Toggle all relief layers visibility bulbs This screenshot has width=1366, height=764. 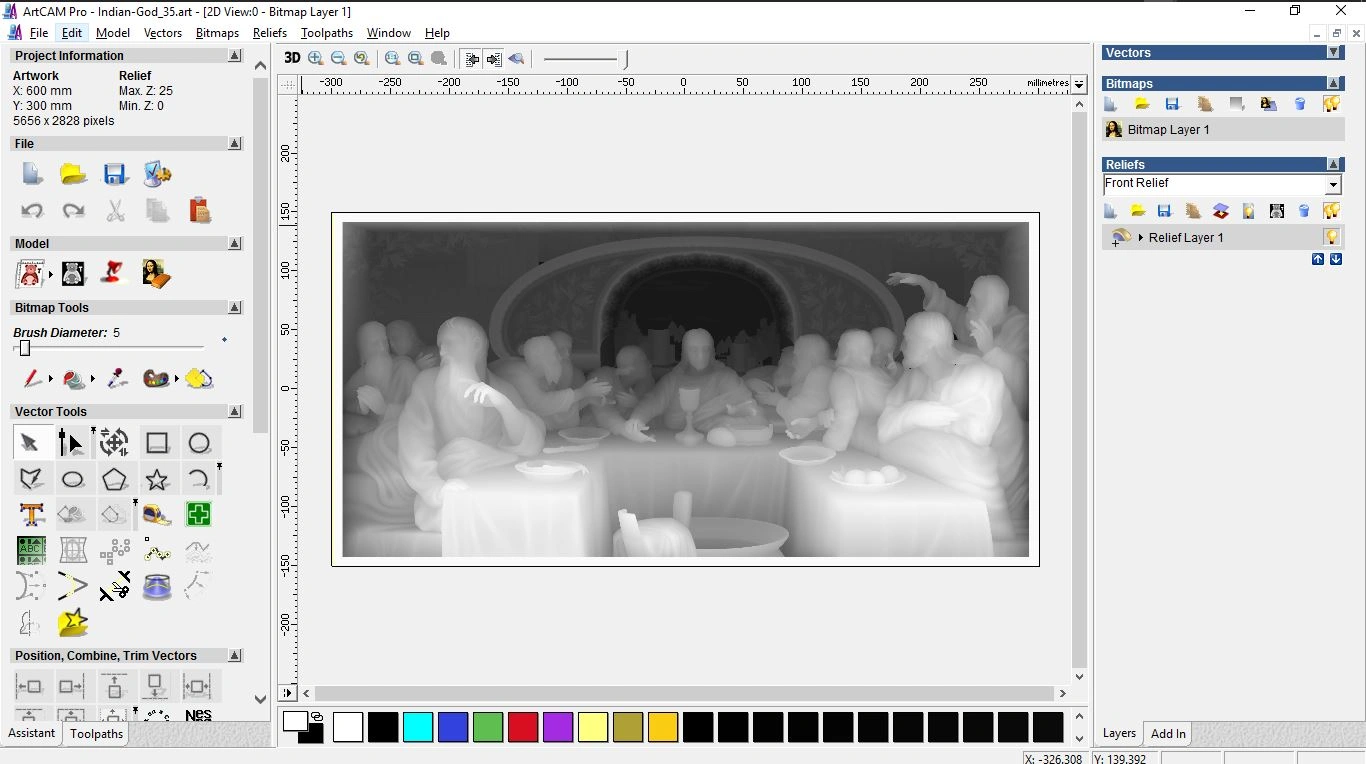(x=1331, y=211)
